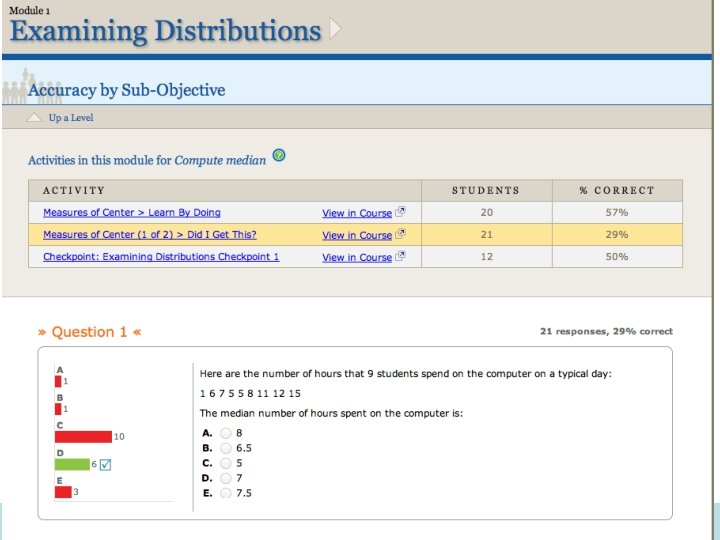
Task: Pick radio button D, 7
Action: pos(225,478)
